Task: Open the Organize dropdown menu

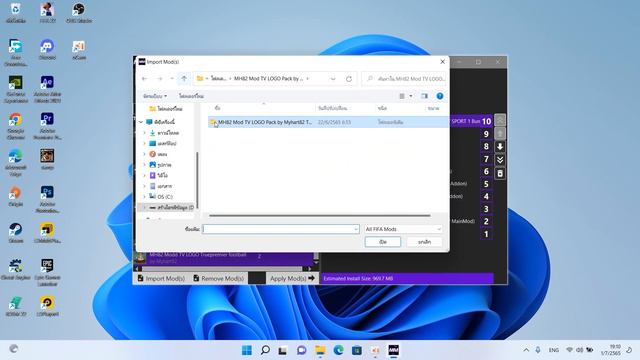Action: (x=155, y=96)
